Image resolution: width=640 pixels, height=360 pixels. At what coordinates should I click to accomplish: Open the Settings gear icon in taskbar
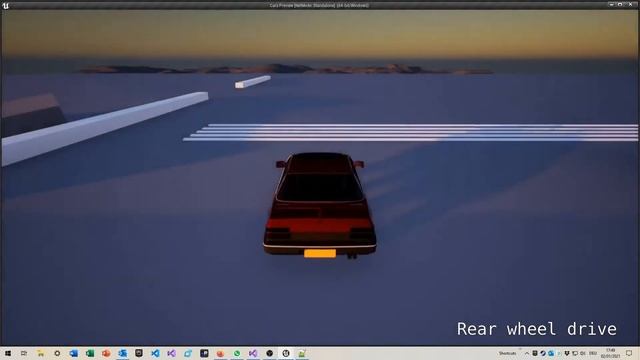tap(57, 353)
